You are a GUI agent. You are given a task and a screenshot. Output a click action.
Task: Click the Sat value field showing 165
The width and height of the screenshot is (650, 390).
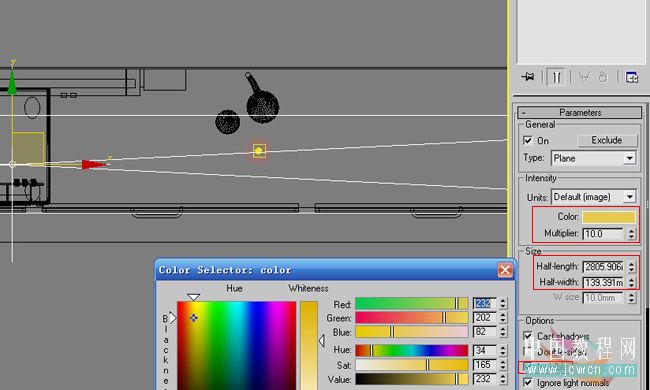(x=484, y=365)
